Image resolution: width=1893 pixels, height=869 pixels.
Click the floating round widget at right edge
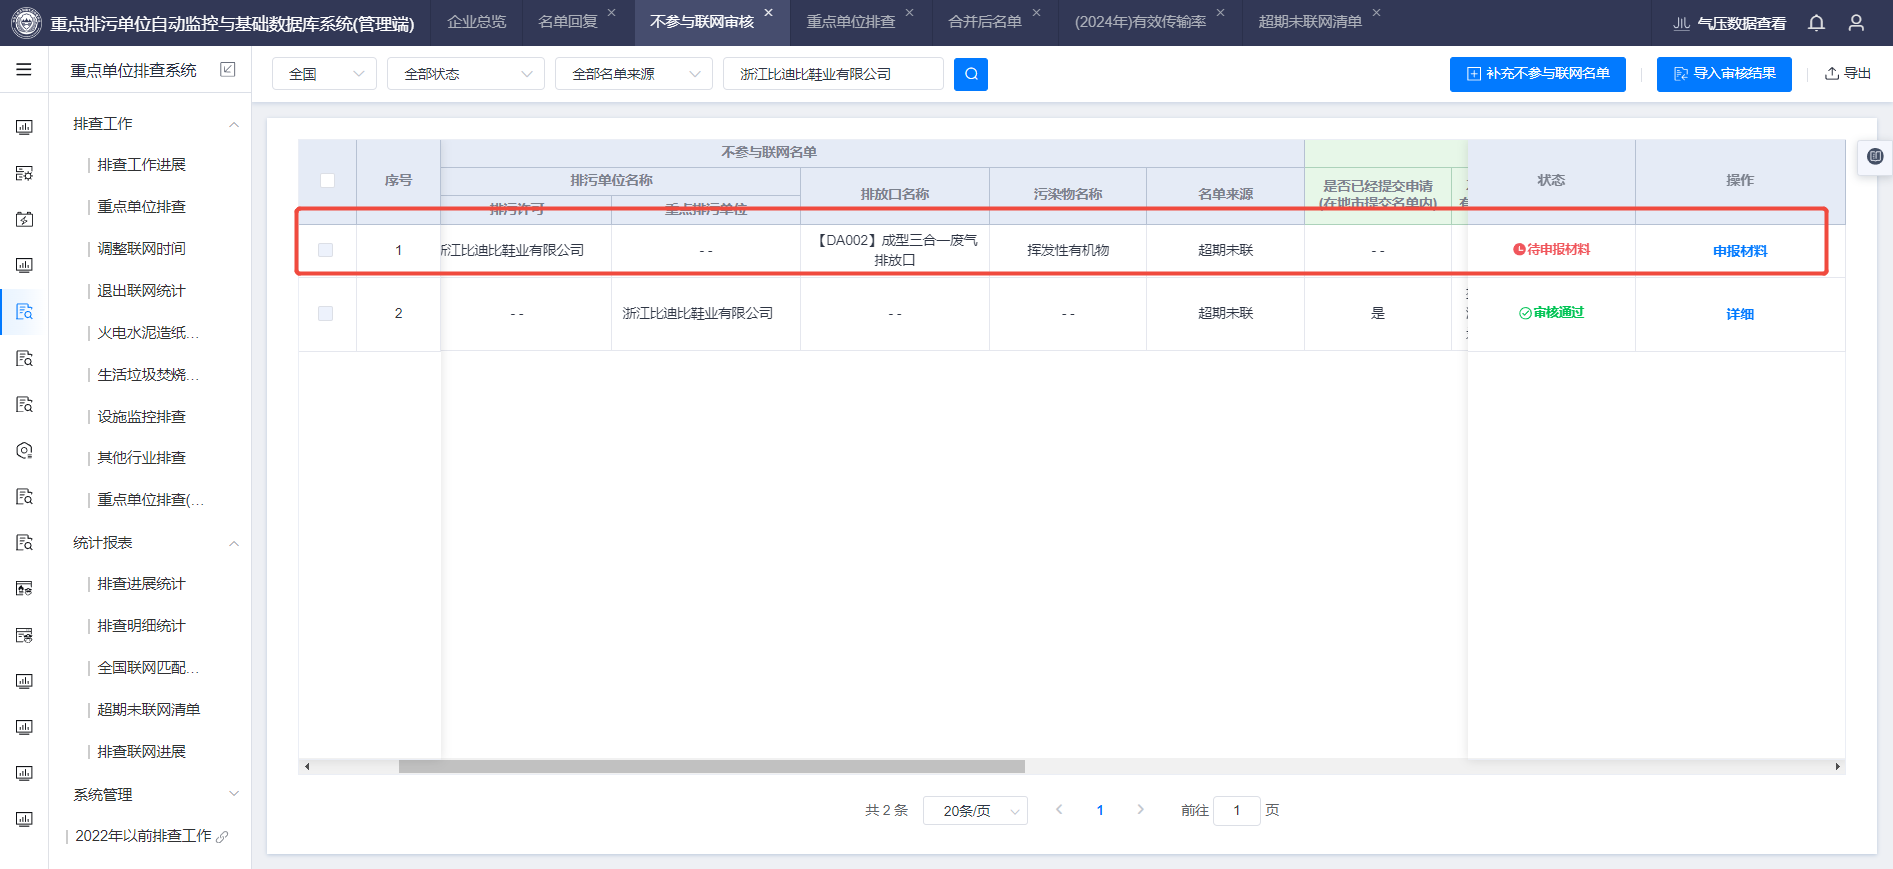coord(1875,156)
